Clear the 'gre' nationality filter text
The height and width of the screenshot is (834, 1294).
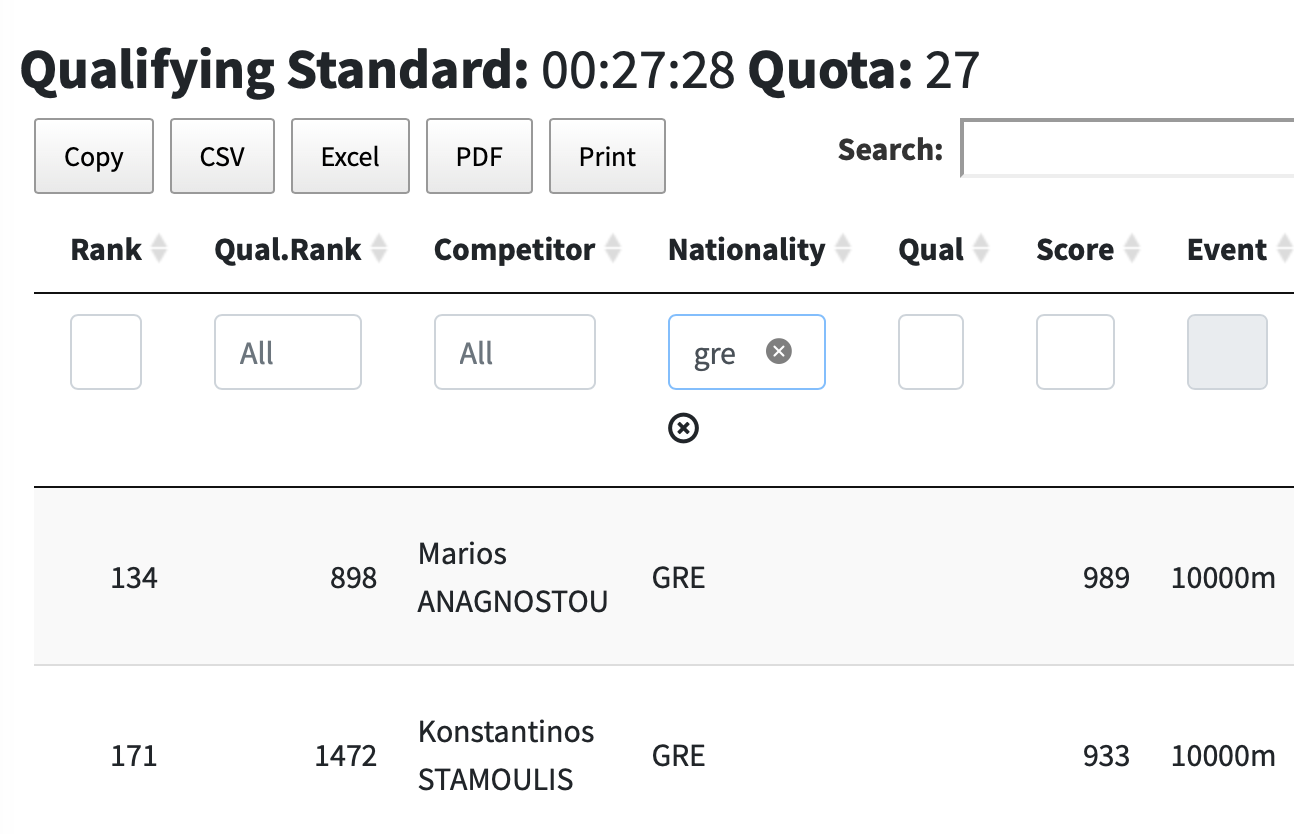779,351
